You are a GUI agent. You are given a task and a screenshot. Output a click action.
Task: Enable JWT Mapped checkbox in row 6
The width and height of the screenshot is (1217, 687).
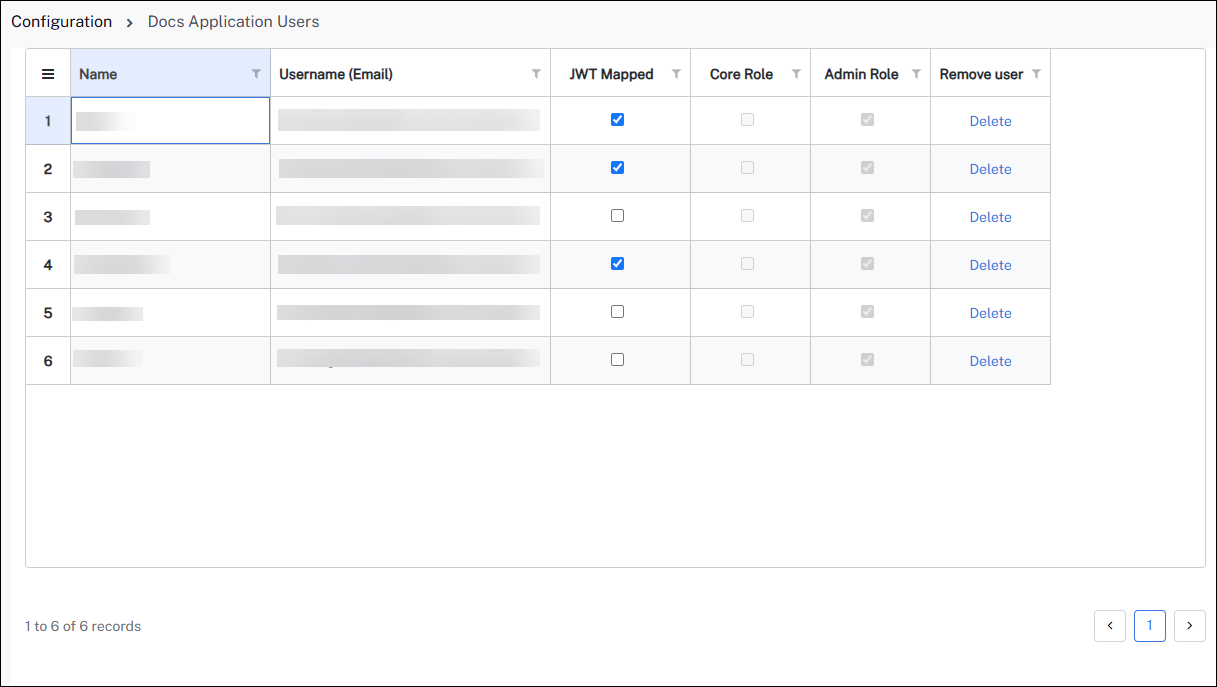click(617, 359)
